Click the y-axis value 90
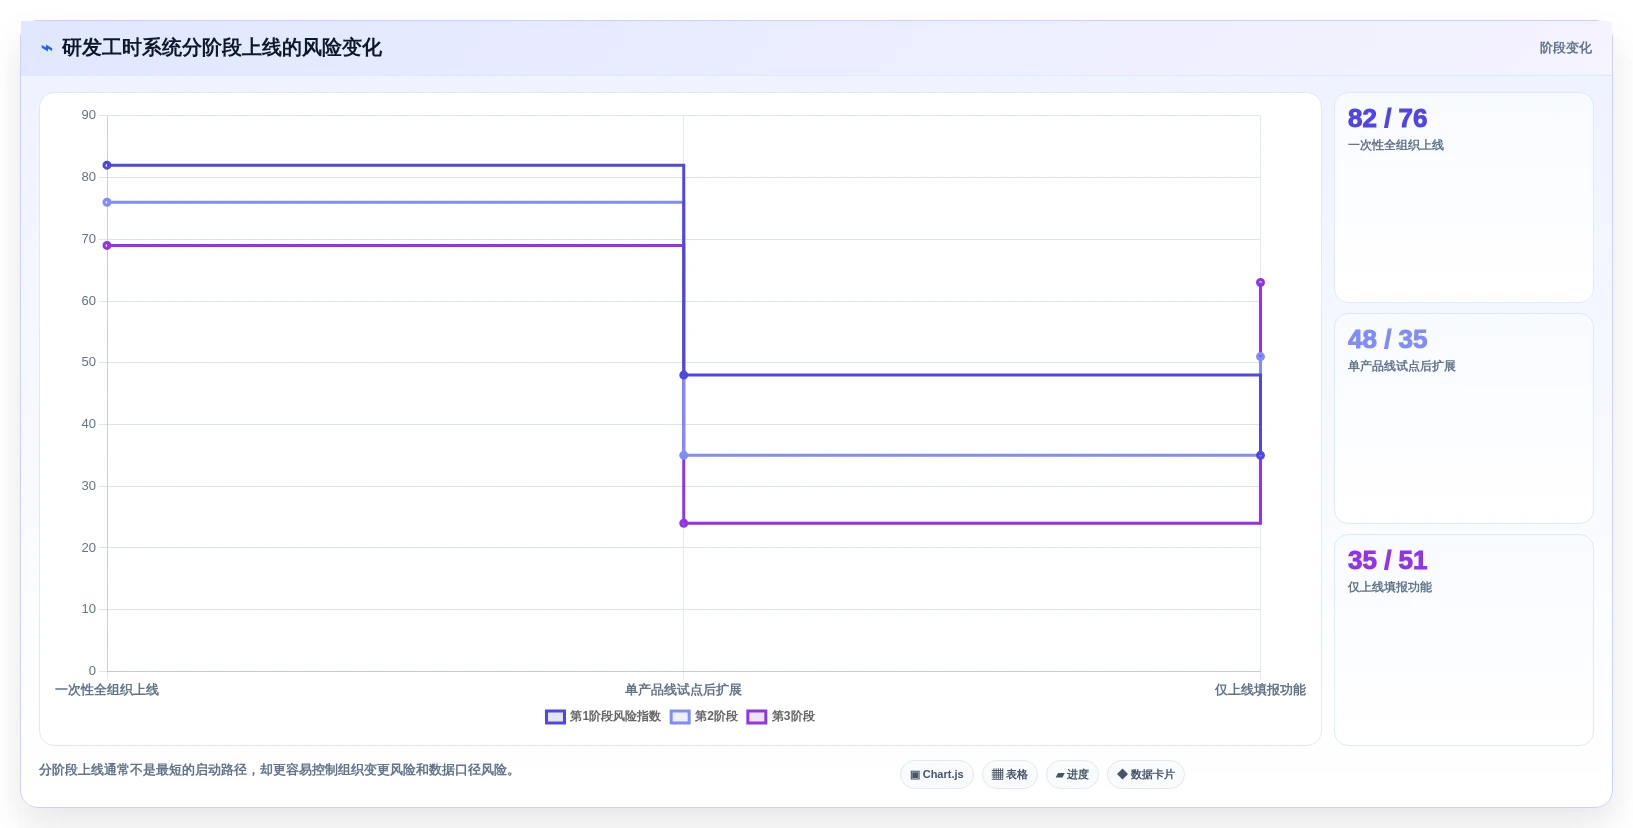 pyautogui.click(x=89, y=115)
